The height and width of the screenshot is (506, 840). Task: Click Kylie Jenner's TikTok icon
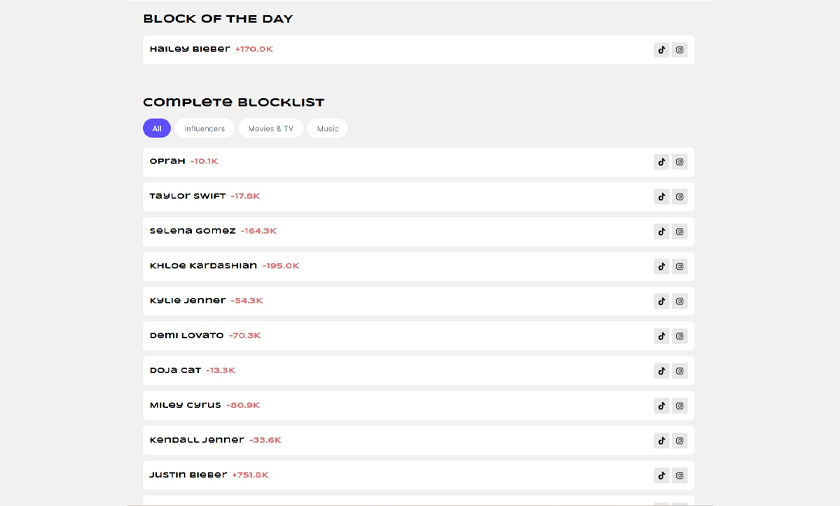pyautogui.click(x=661, y=301)
